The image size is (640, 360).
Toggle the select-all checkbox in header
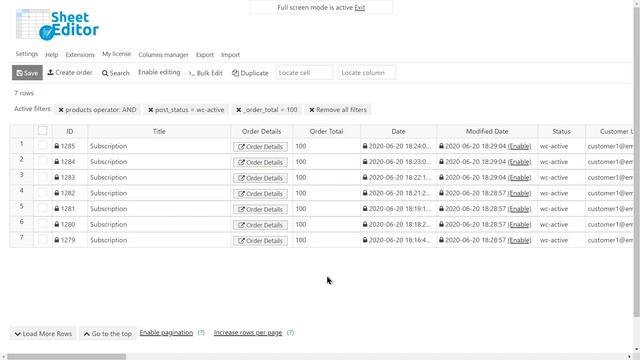click(42, 131)
